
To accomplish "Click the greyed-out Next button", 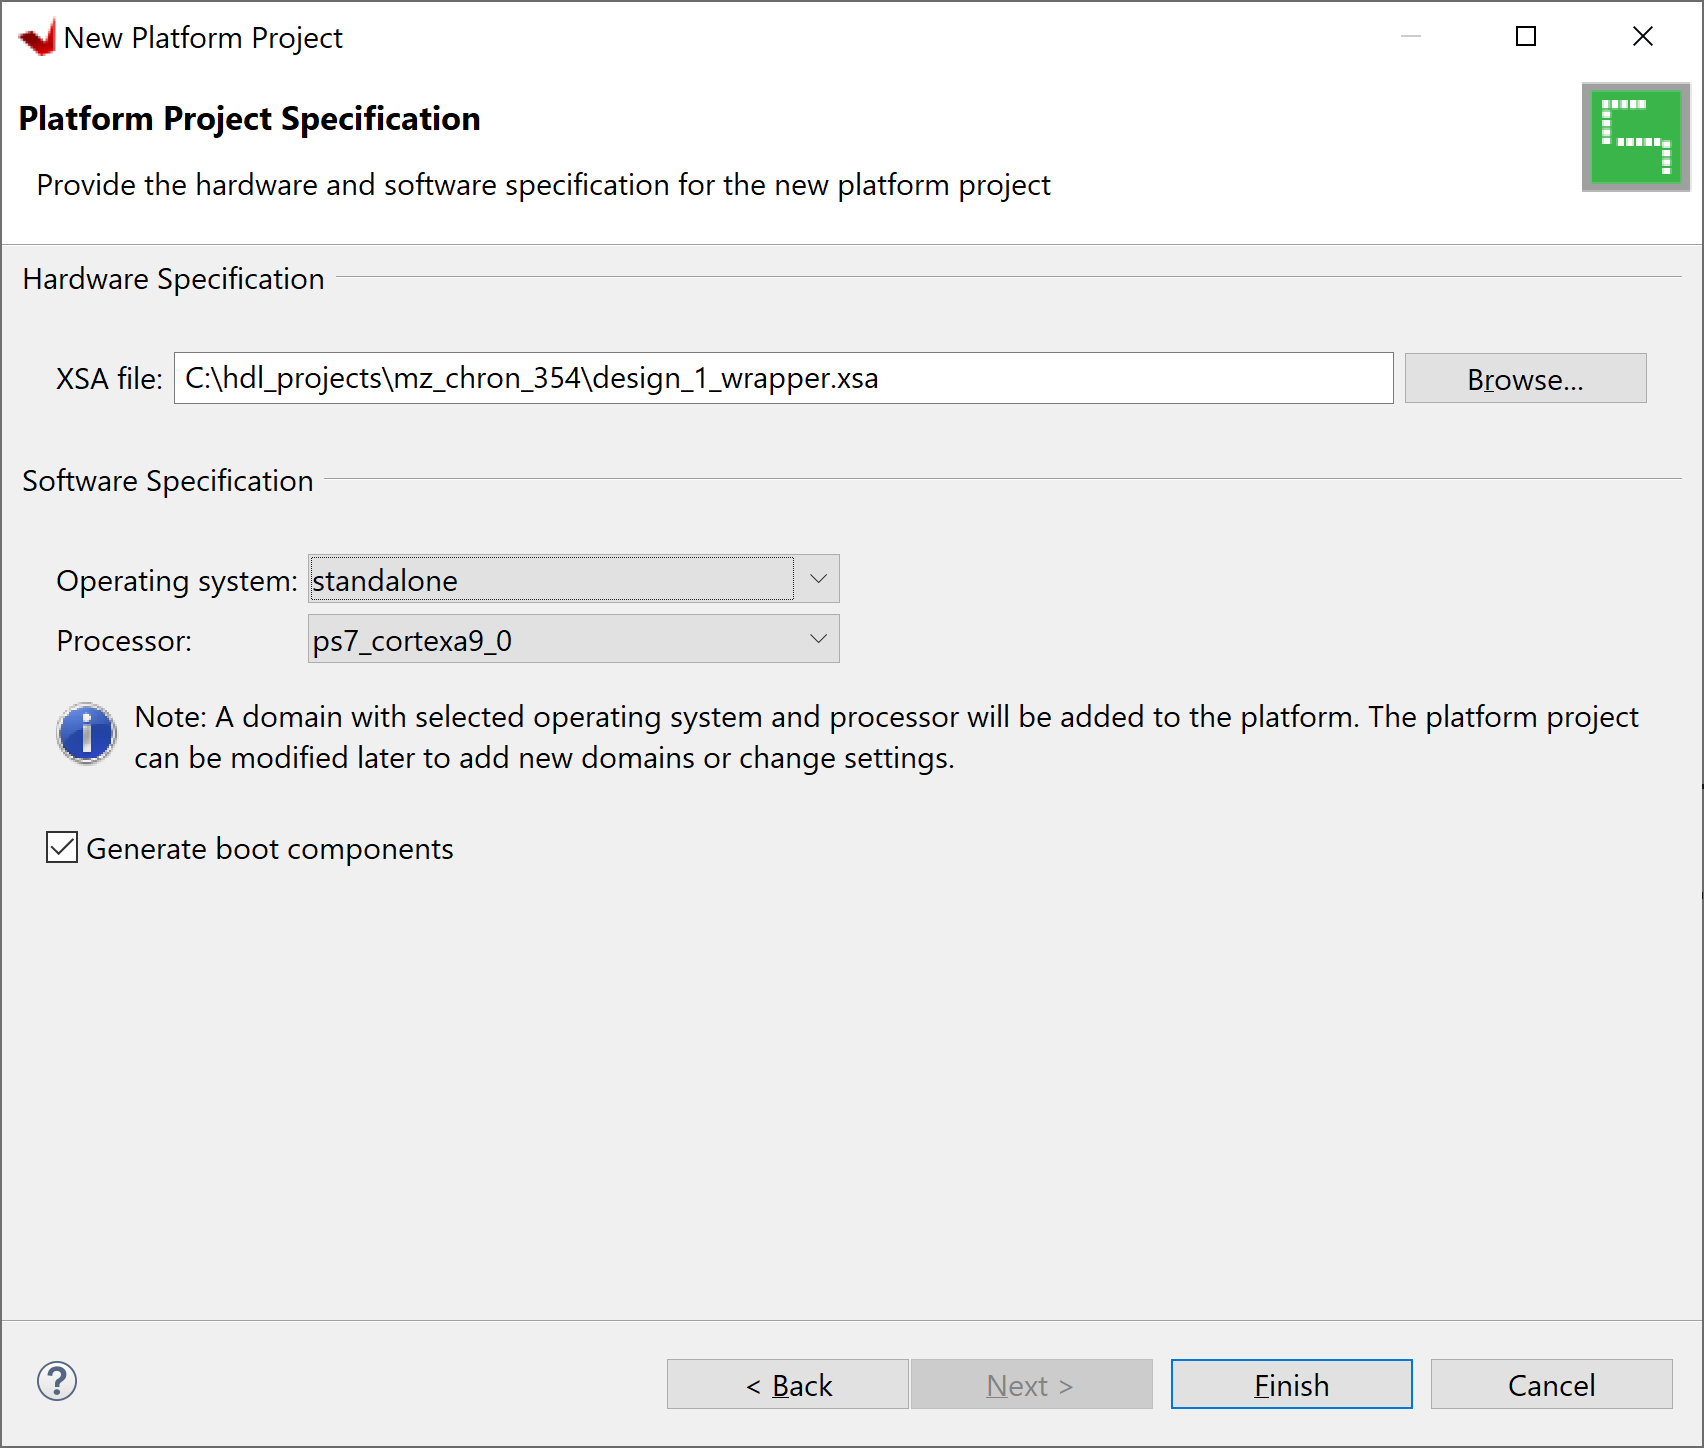I will point(1031,1384).
